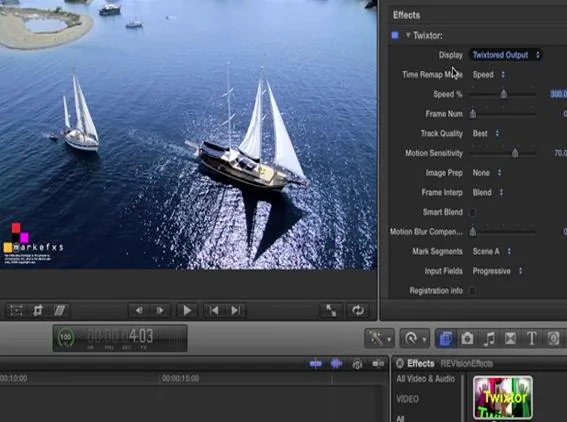
Task: Show the Effects browser button
Action: click(x=446, y=339)
